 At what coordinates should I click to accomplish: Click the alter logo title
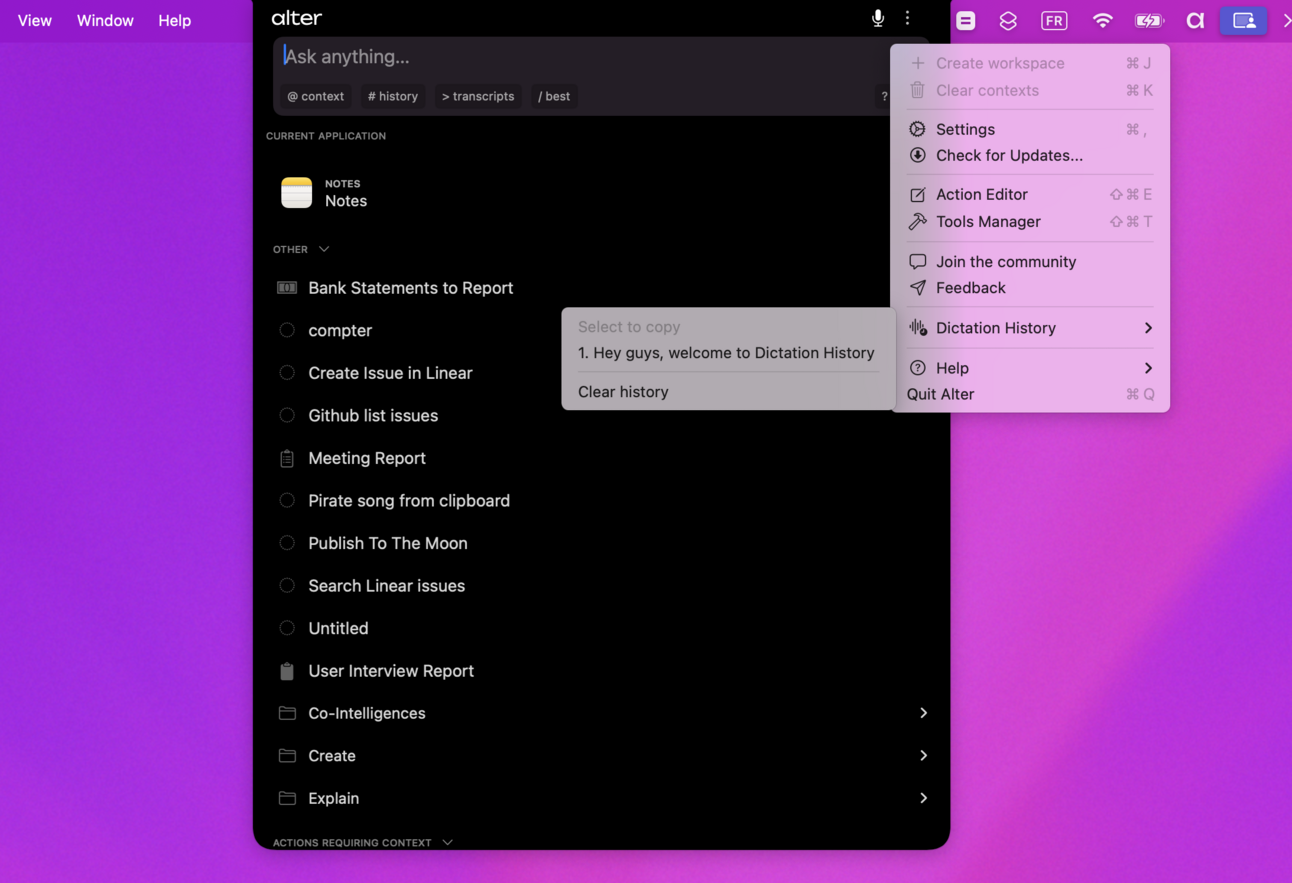297,18
